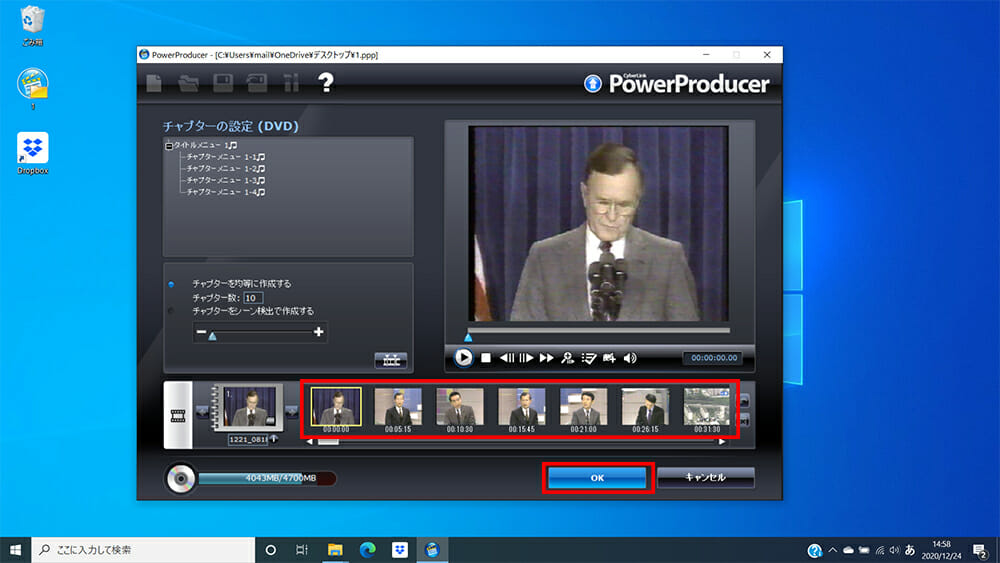Viewport: 1000px width, 563px height.
Task: Open the help question mark icon
Action: click(325, 83)
